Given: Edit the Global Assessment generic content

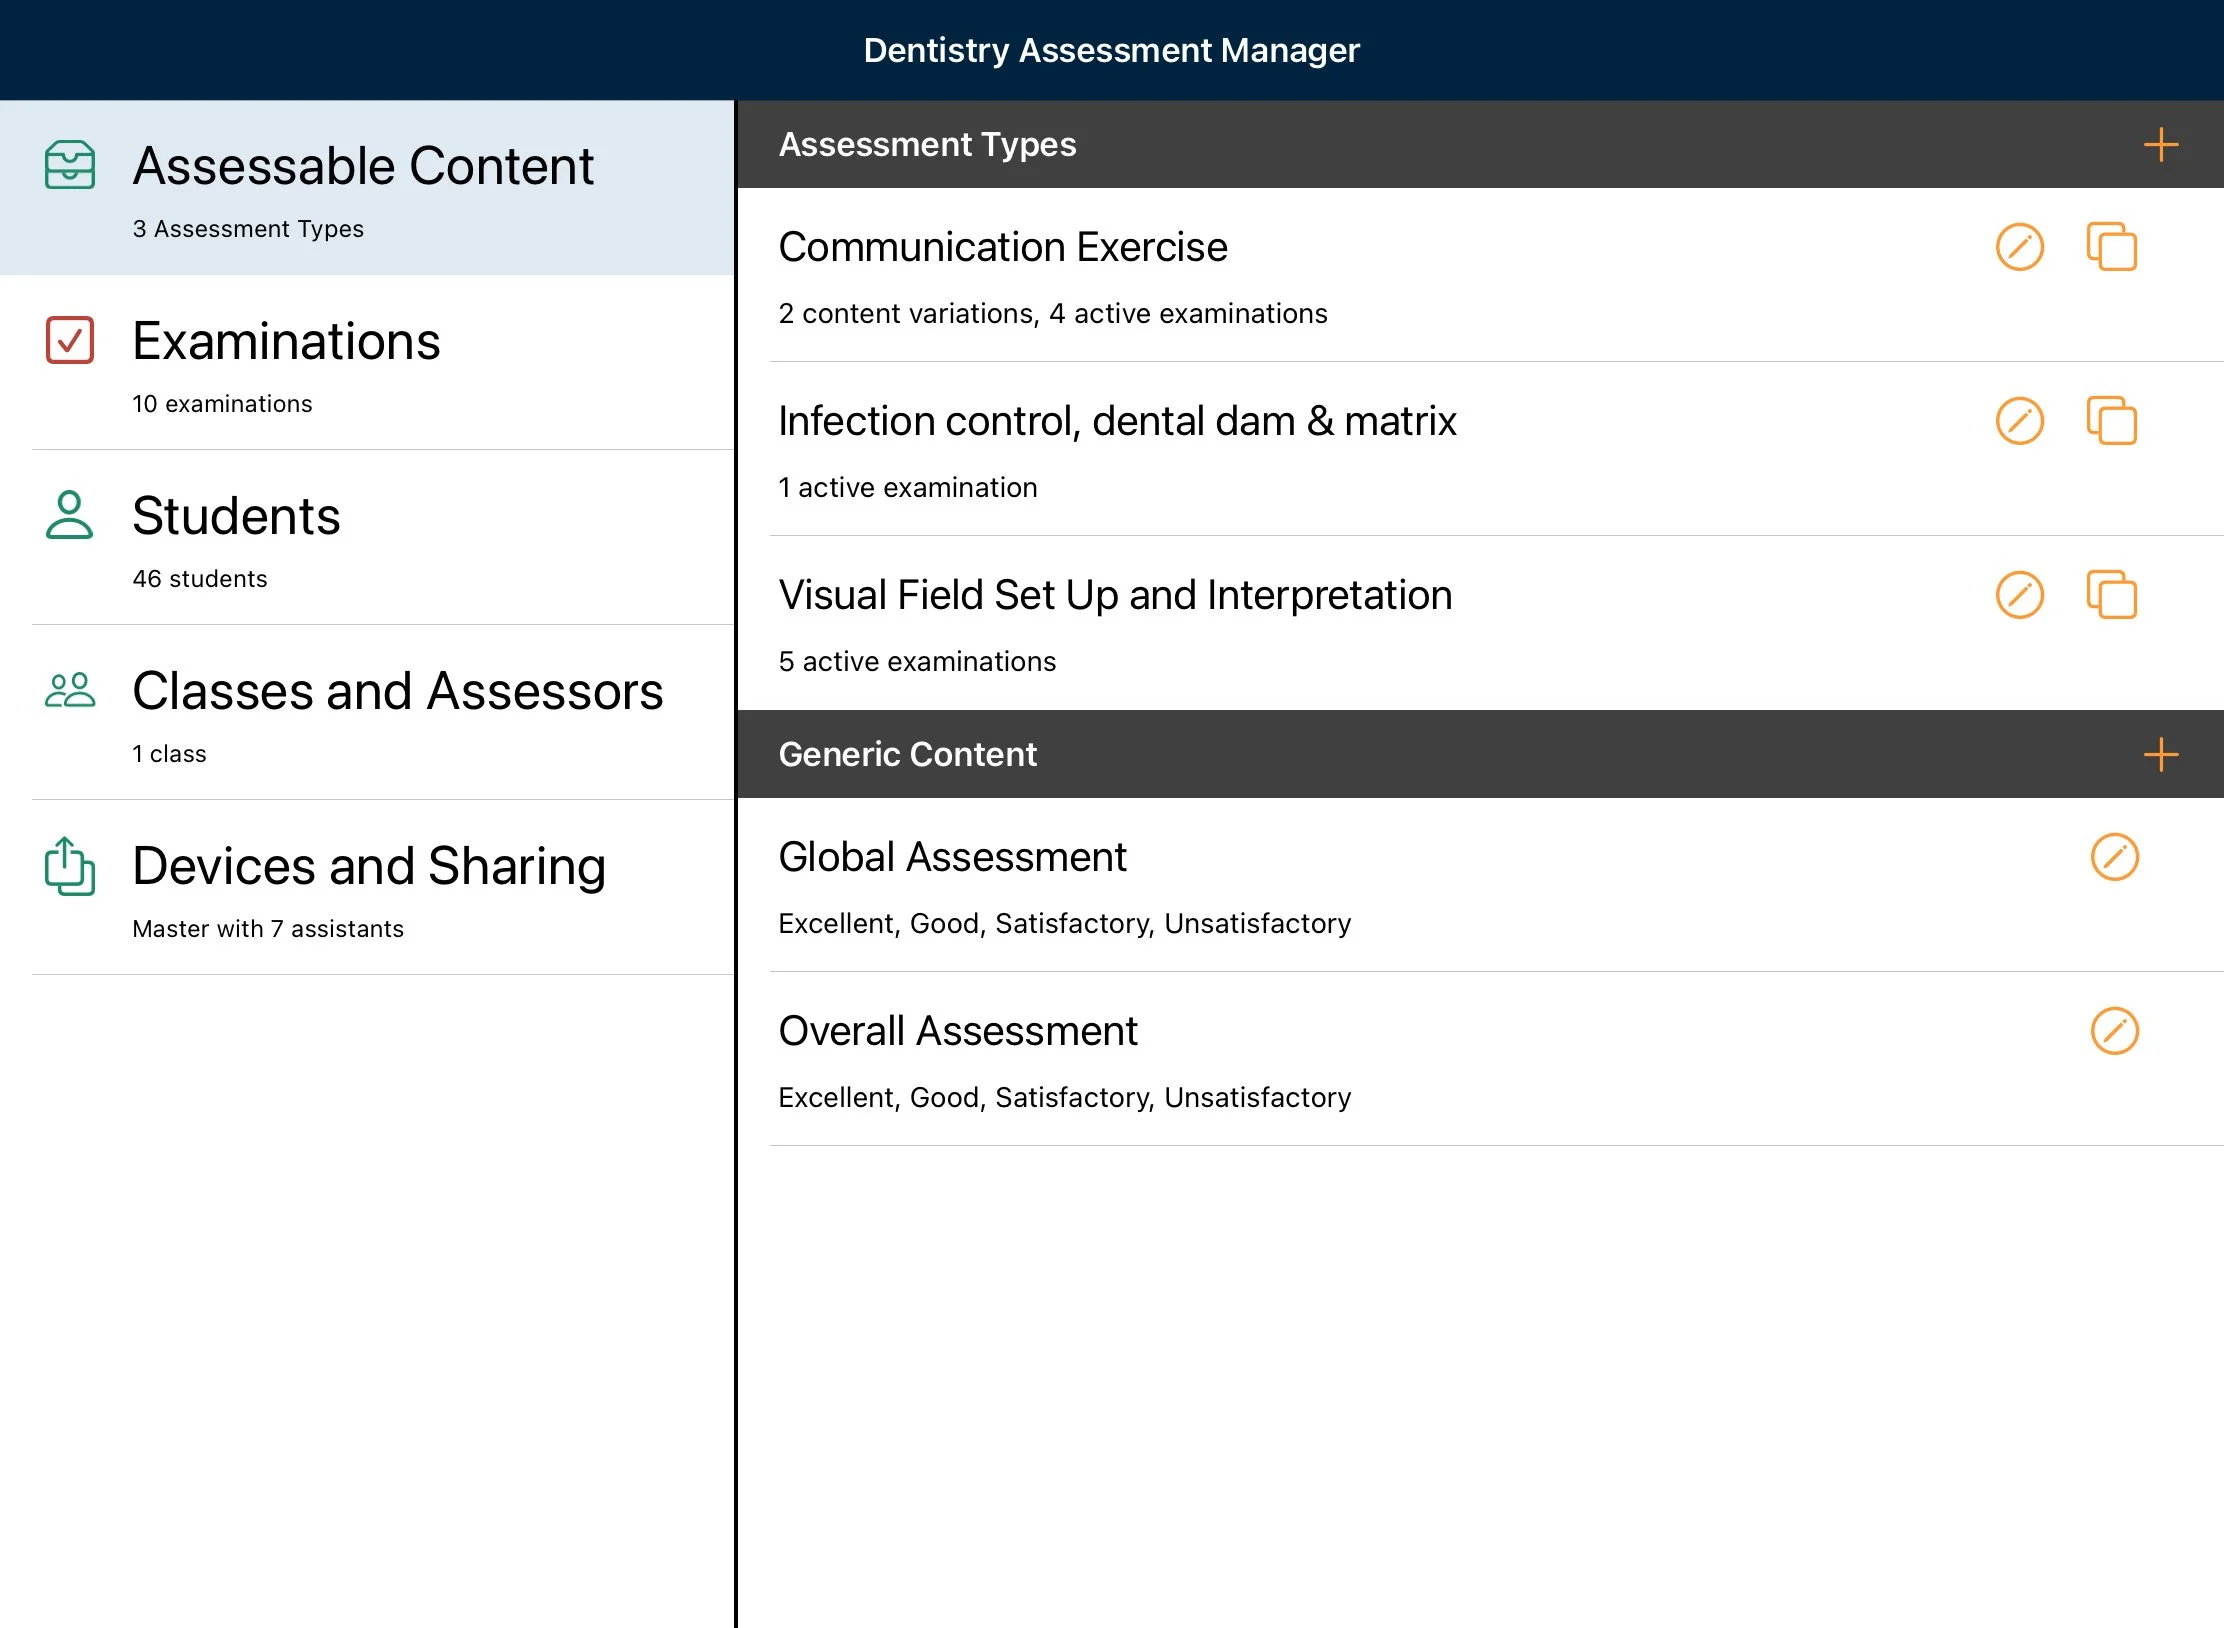Looking at the screenshot, I should 2114,857.
